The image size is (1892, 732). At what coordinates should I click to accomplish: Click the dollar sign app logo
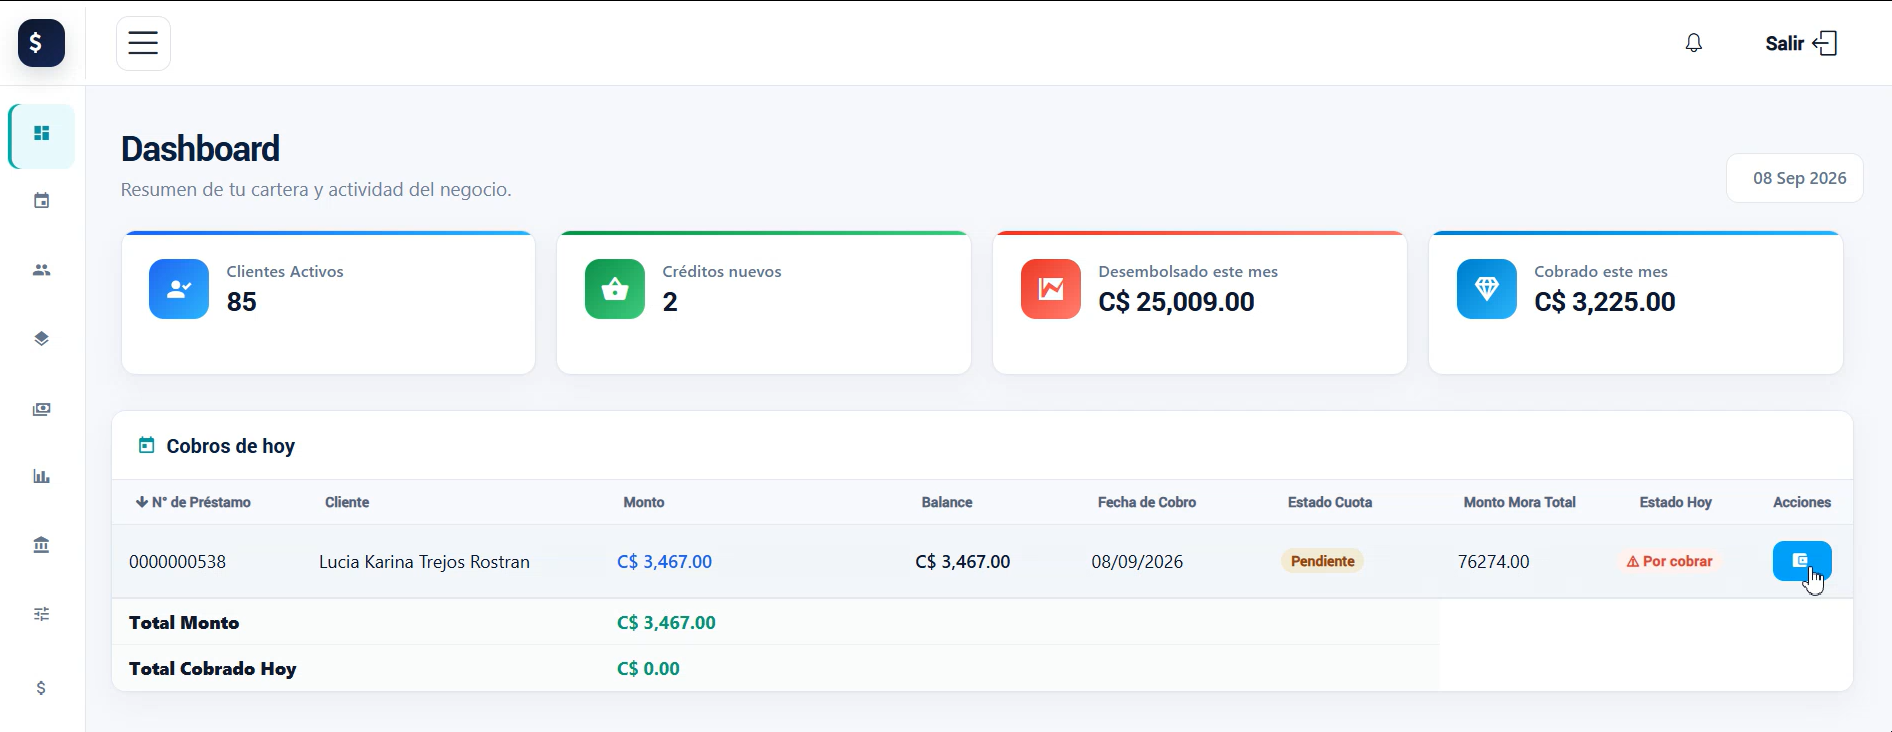[41, 43]
